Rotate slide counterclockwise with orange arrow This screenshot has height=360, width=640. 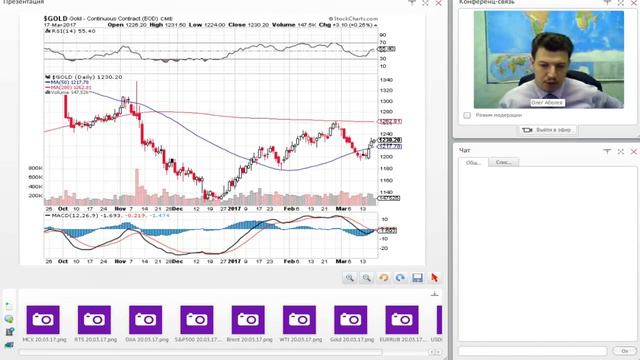(383, 278)
